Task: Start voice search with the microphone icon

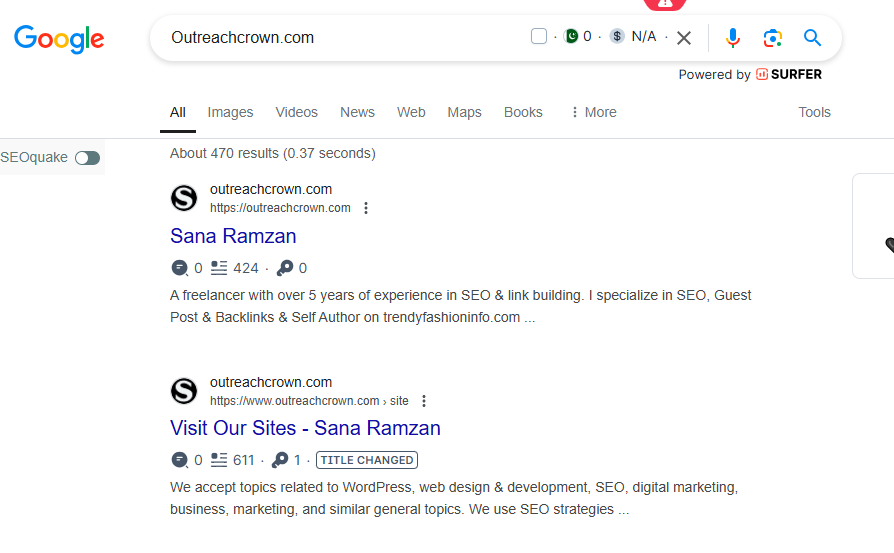Action: coord(733,38)
